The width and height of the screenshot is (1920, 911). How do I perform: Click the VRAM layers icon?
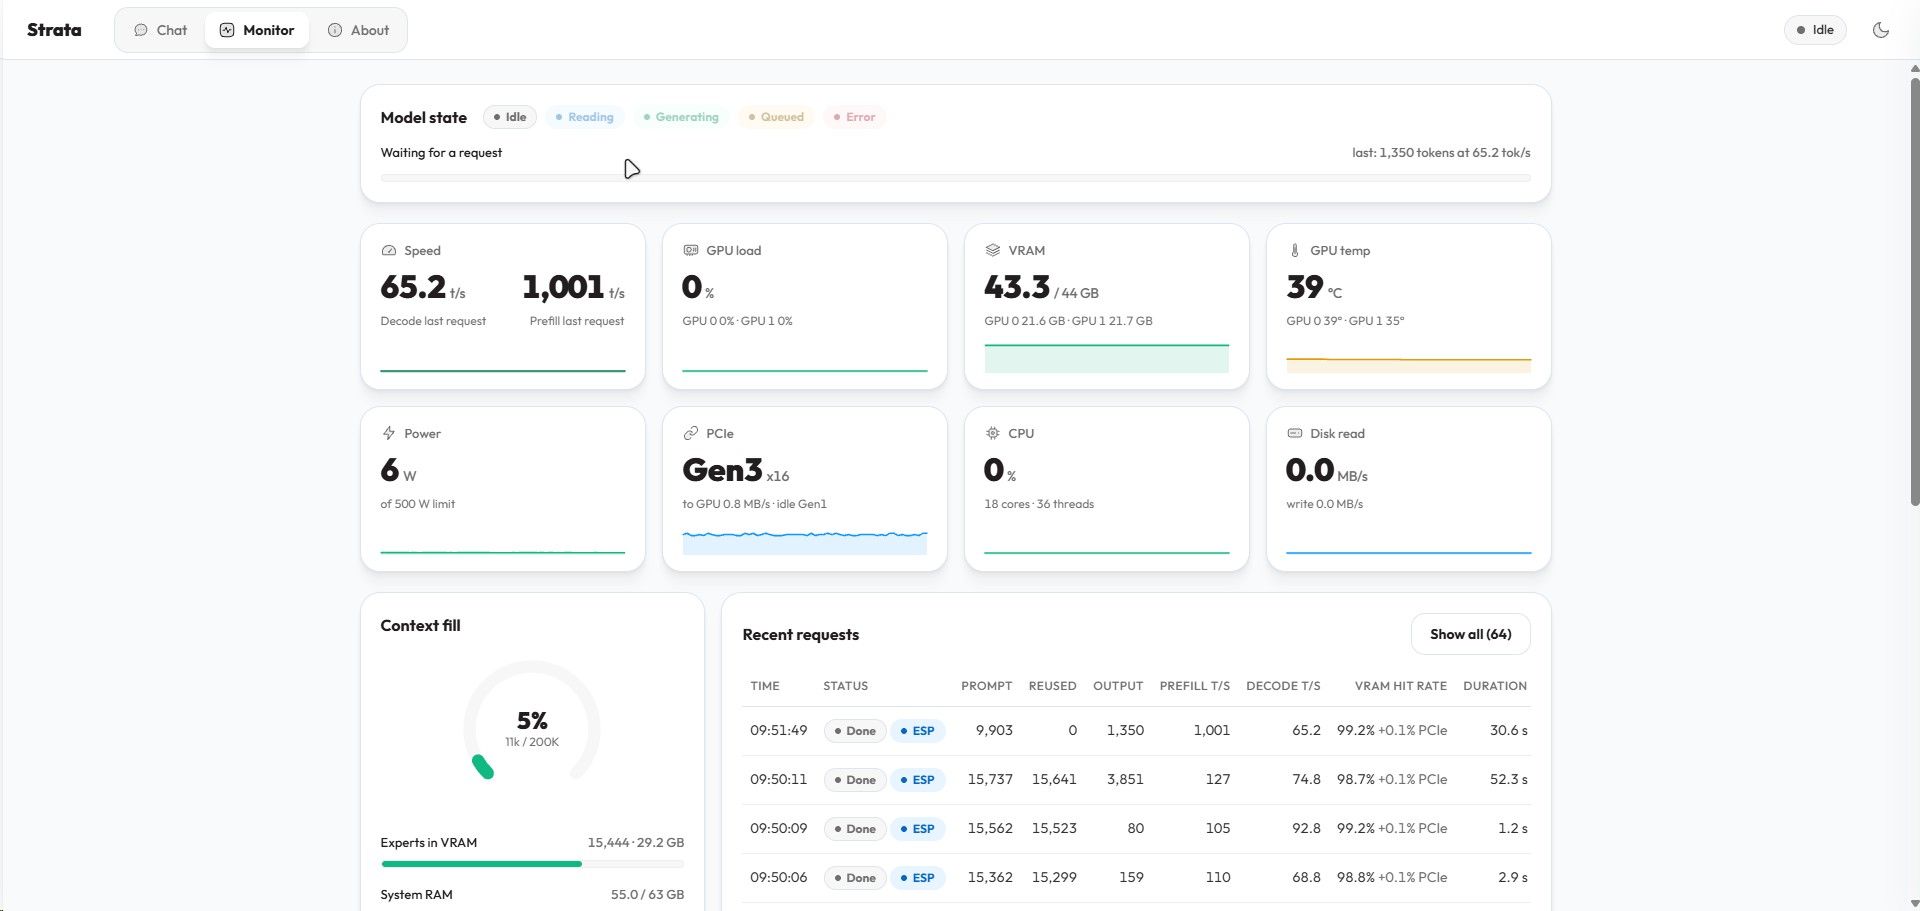pyautogui.click(x=992, y=251)
